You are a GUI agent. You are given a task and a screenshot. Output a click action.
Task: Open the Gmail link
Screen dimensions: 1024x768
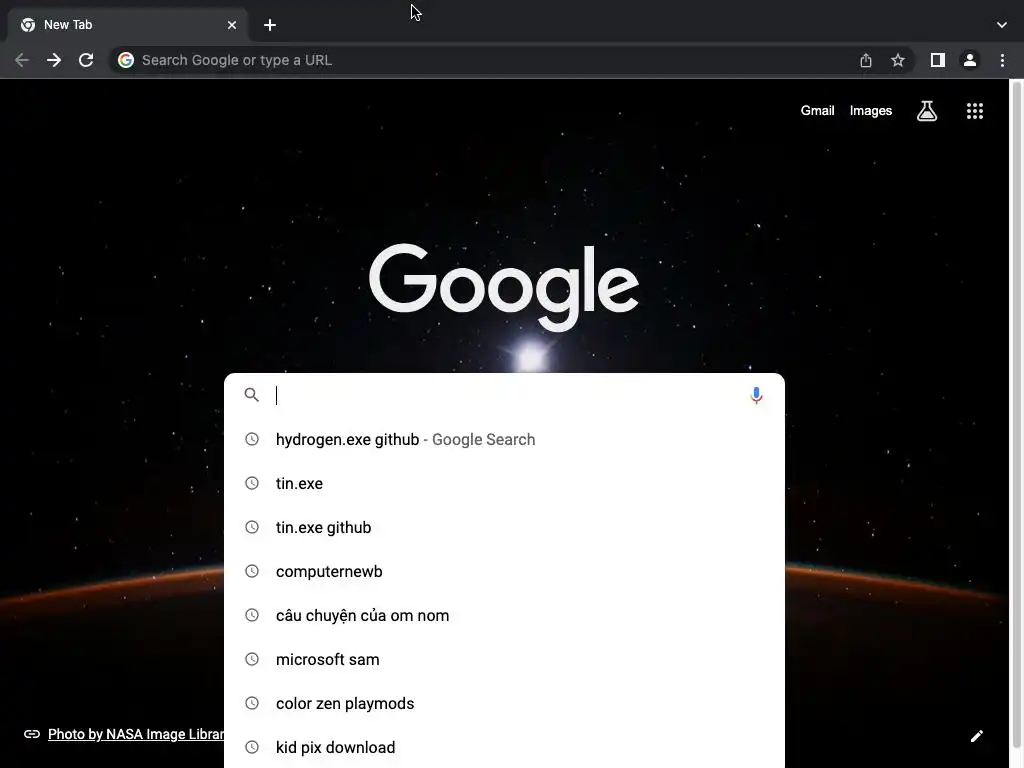tap(818, 111)
